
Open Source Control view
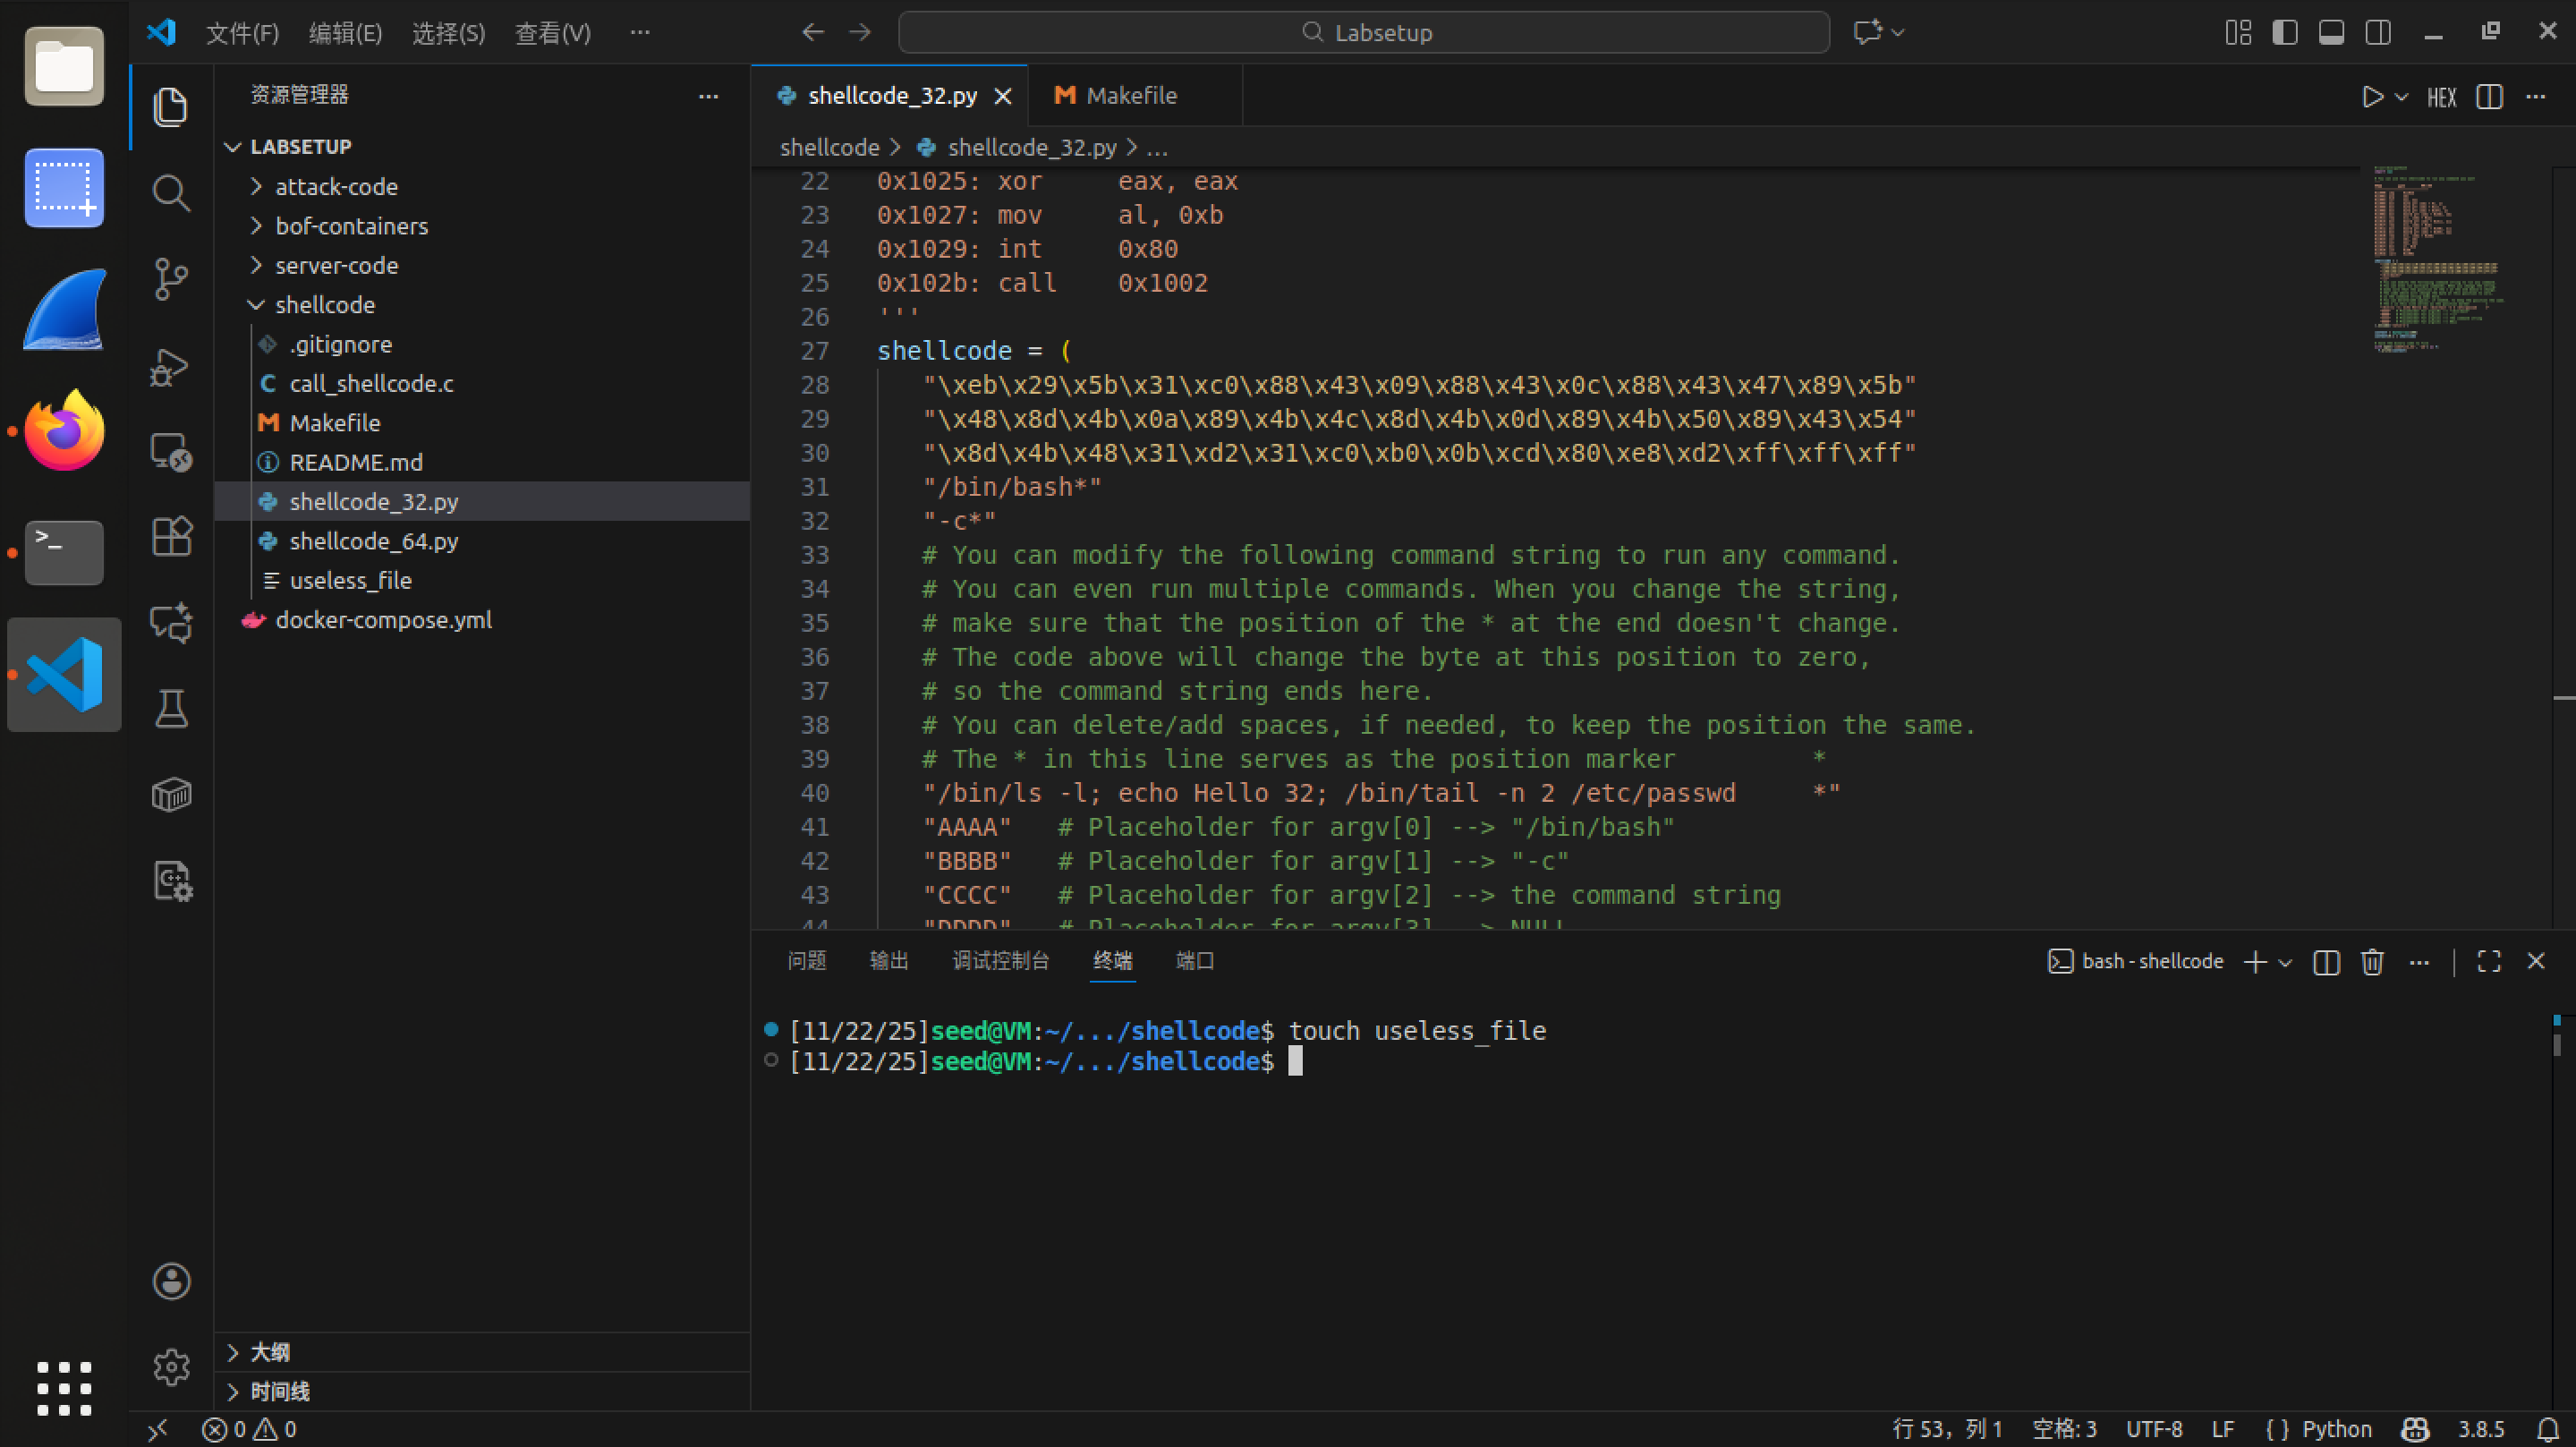tap(171, 278)
